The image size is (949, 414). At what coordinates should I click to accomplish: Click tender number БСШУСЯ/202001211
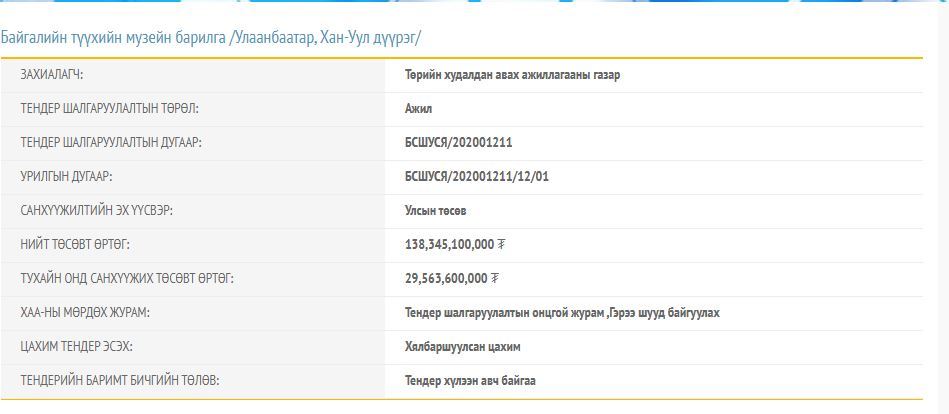pyautogui.click(x=458, y=143)
